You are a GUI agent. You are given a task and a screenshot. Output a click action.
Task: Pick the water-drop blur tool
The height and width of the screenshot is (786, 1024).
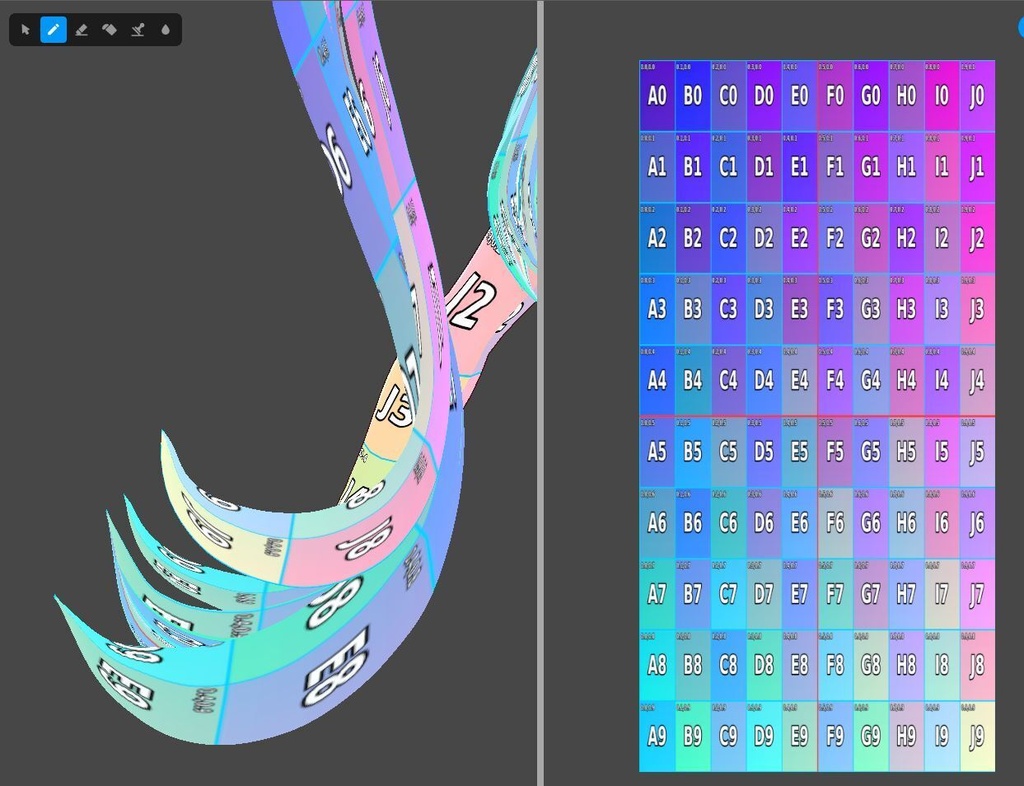point(165,30)
